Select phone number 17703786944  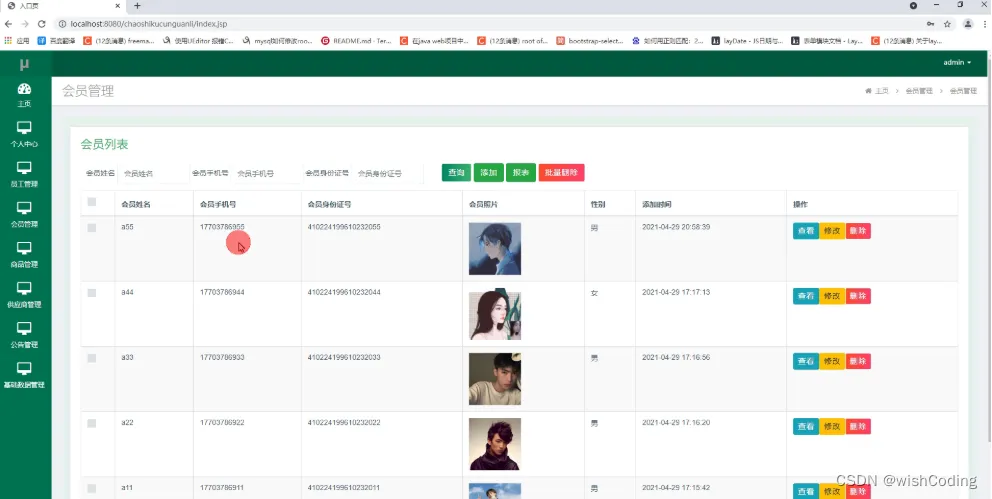pyautogui.click(x=222, y=293)
